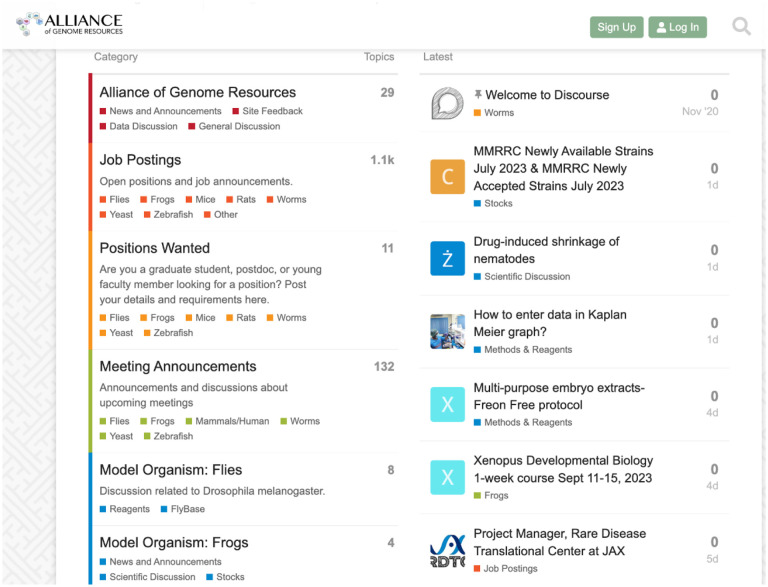
Task: Open the Meeting Announcements category
Action: click(178, 367)
